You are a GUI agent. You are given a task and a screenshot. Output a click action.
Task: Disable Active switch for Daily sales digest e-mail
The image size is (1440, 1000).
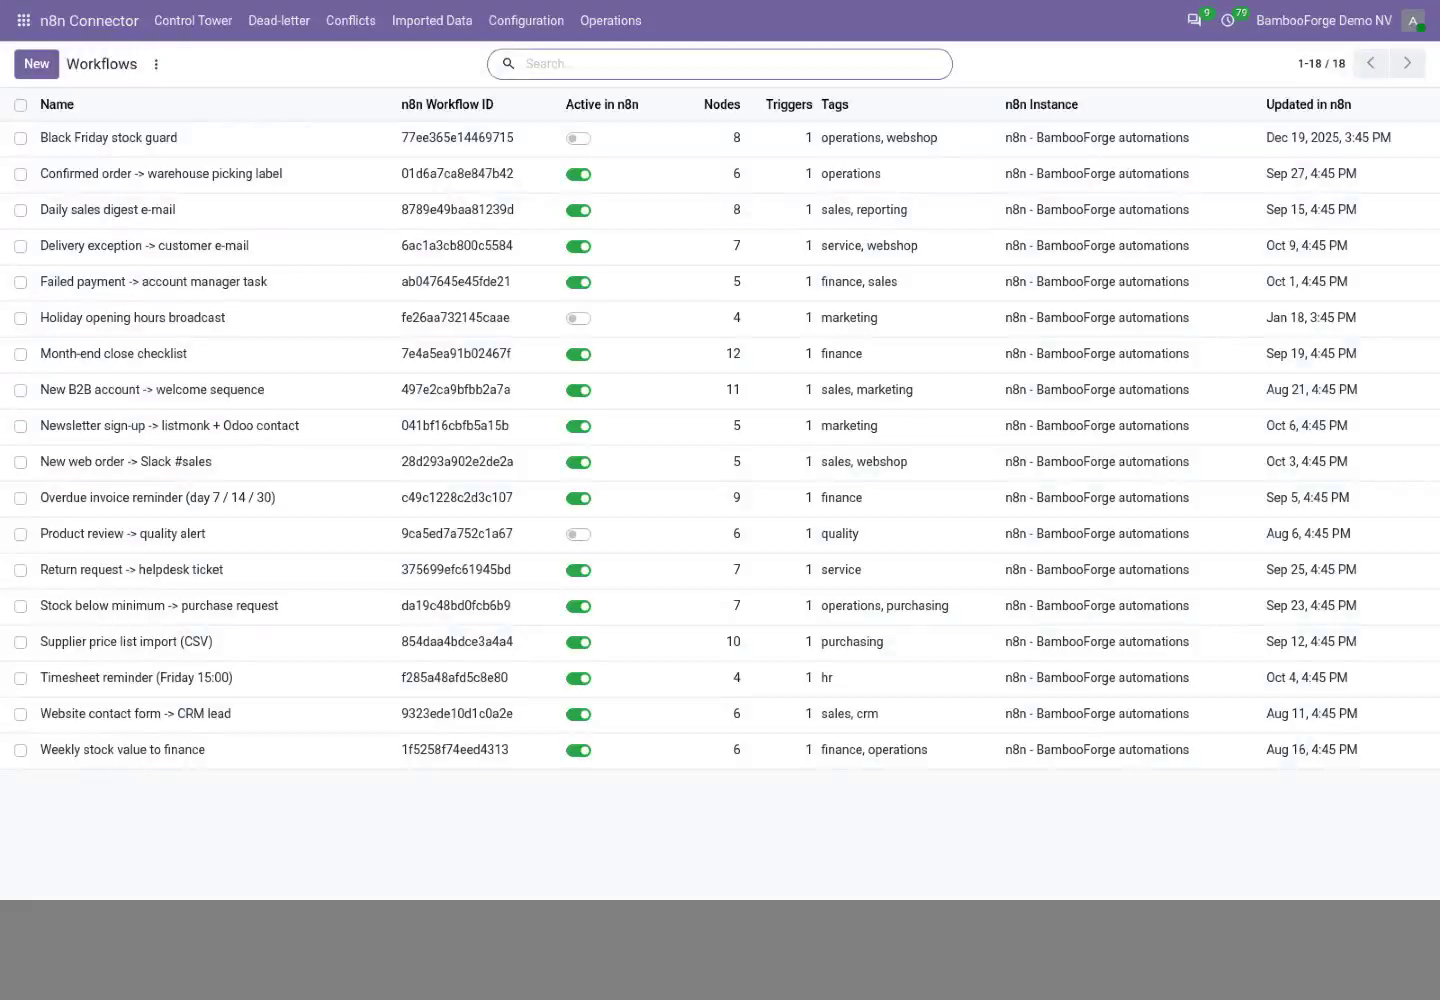pyautogui.click(x=578, y=210)
